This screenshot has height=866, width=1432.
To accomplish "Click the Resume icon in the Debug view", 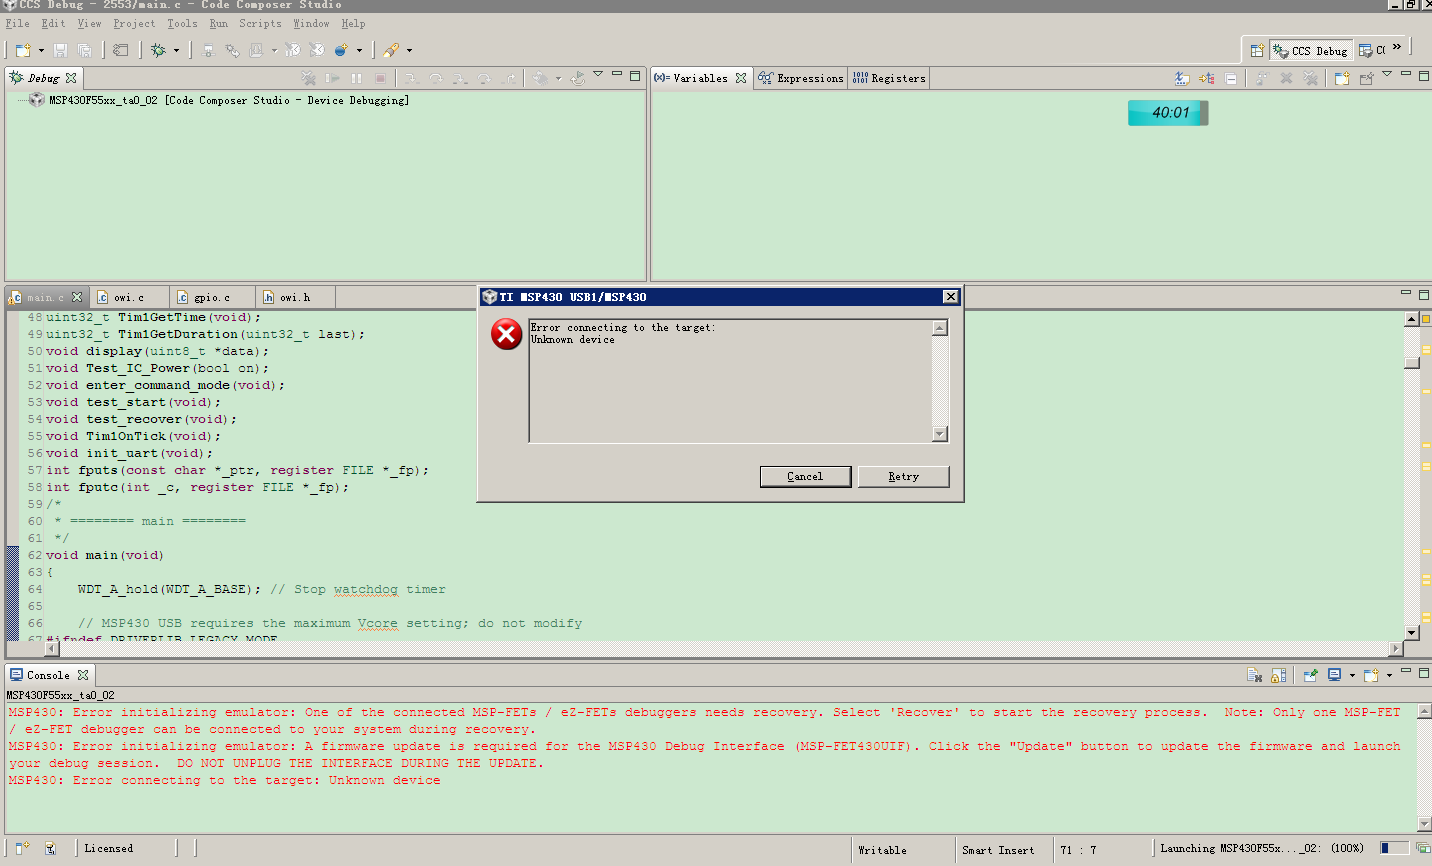I will click(332, 78).
